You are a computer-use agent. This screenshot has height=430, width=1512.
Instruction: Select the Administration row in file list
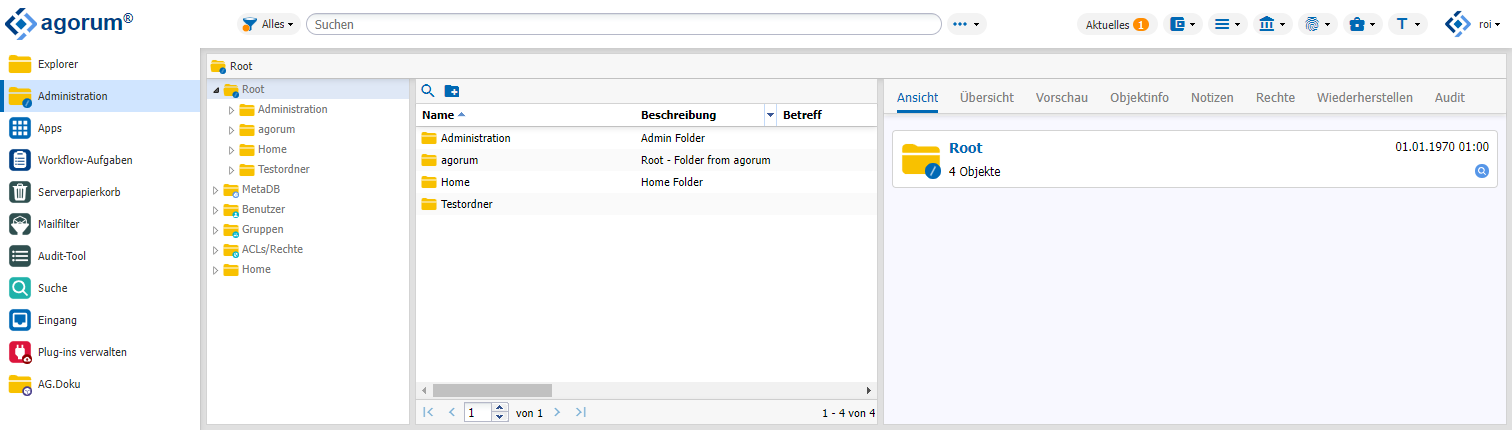click(x=646, y=138)
